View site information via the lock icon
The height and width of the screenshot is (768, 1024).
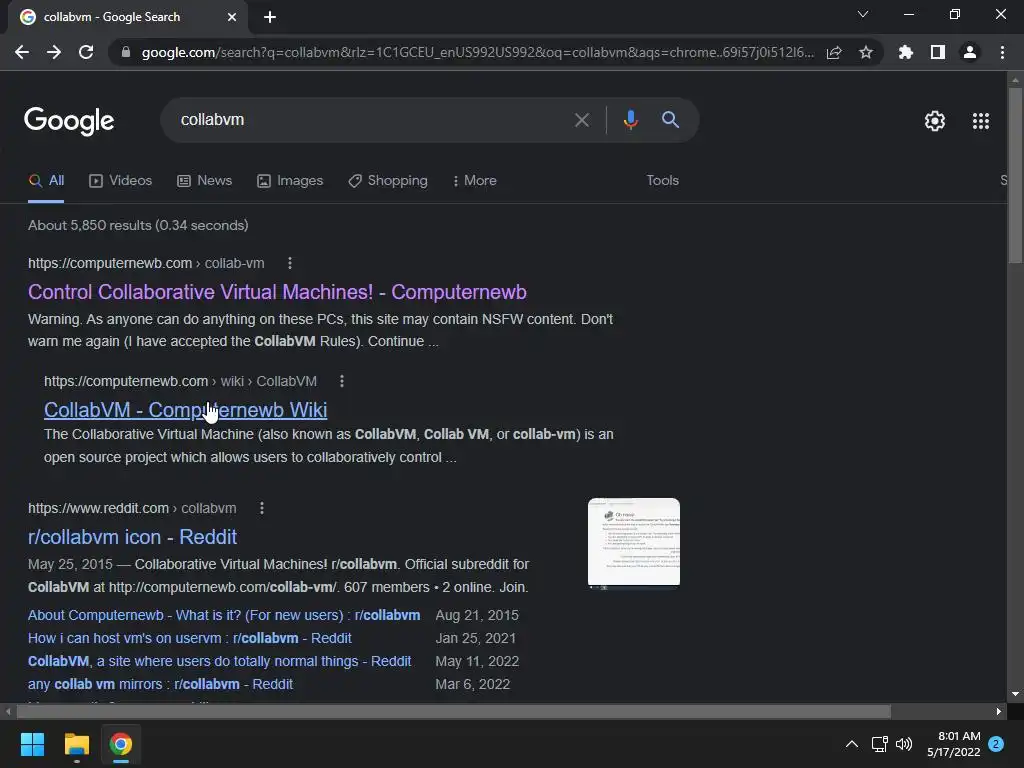pyautogui.click(x=126, y=52)
